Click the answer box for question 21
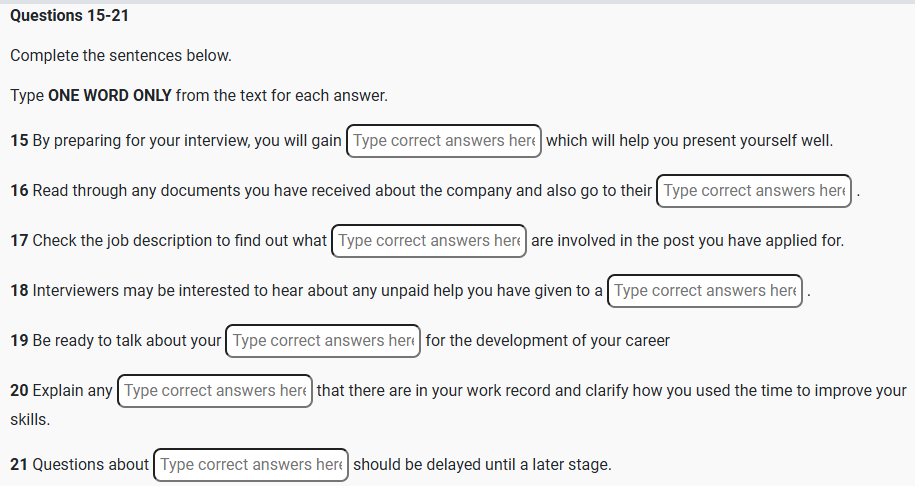 pyautogui.click(x=251, y=465)
